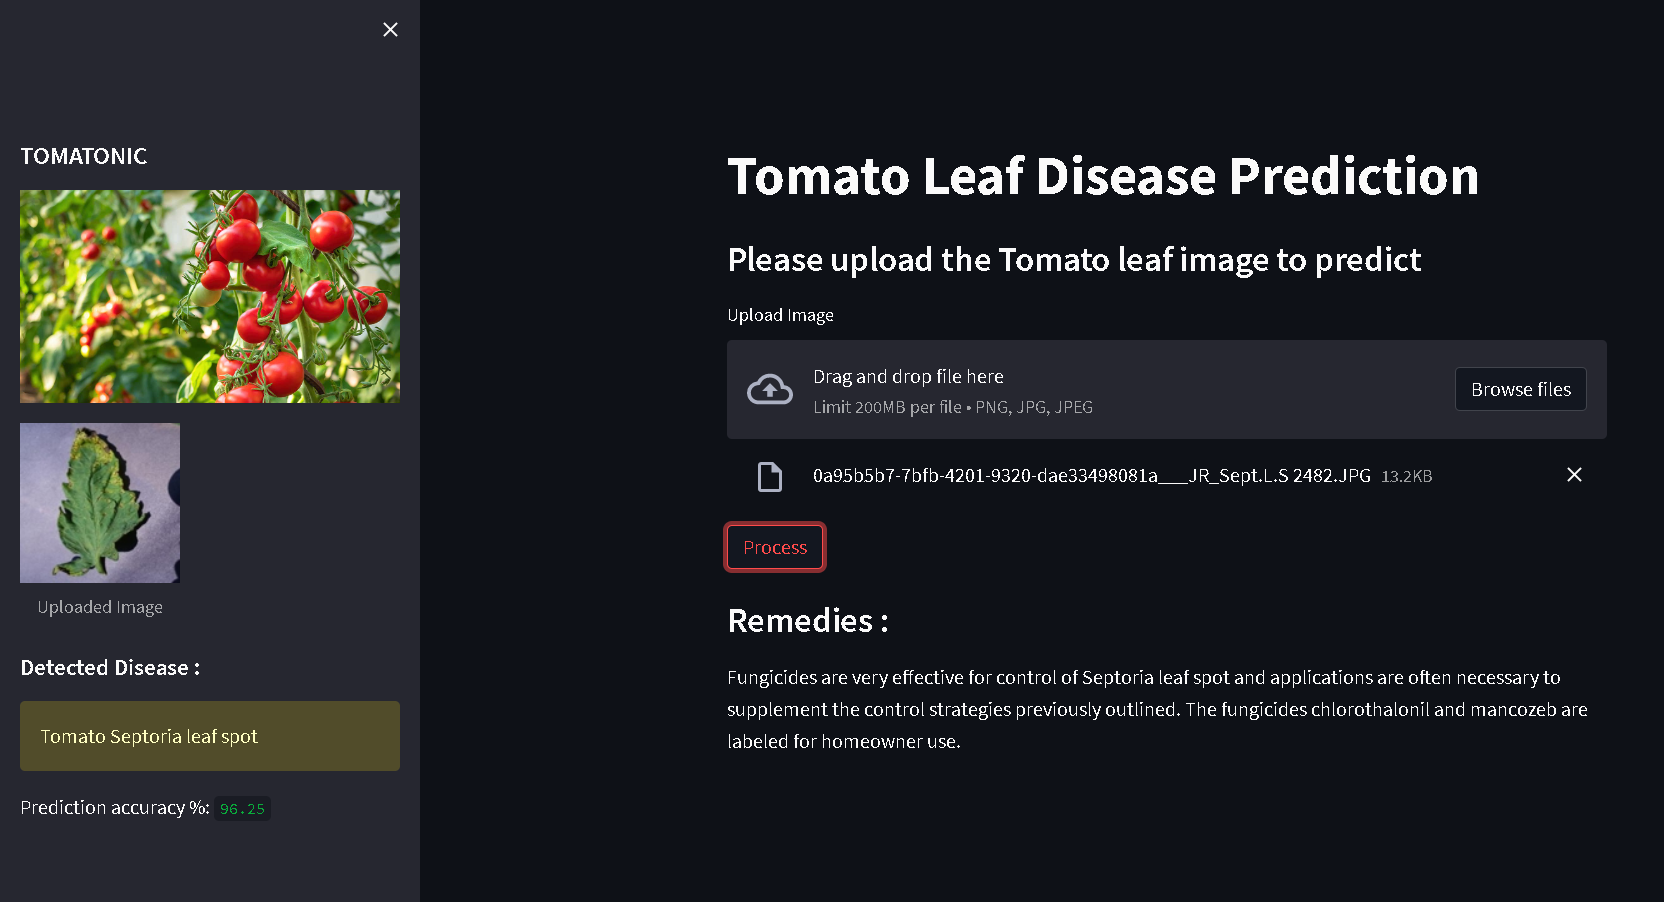Select the uploaded leaf image thumbnail
The image size is (1664, 902).
click(99, 502)
